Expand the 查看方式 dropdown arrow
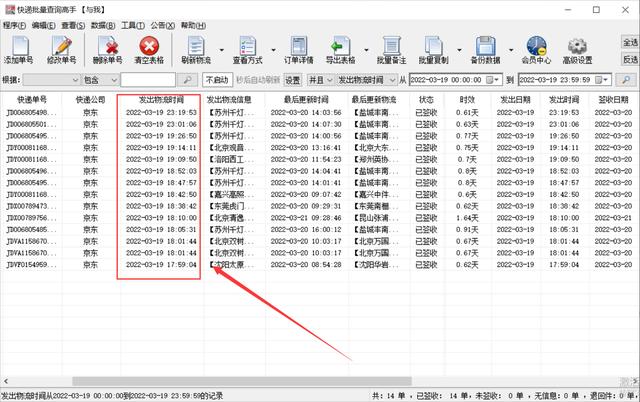This screenshot has width=640, height=402. pyautogui.click(x=273, y=50)
